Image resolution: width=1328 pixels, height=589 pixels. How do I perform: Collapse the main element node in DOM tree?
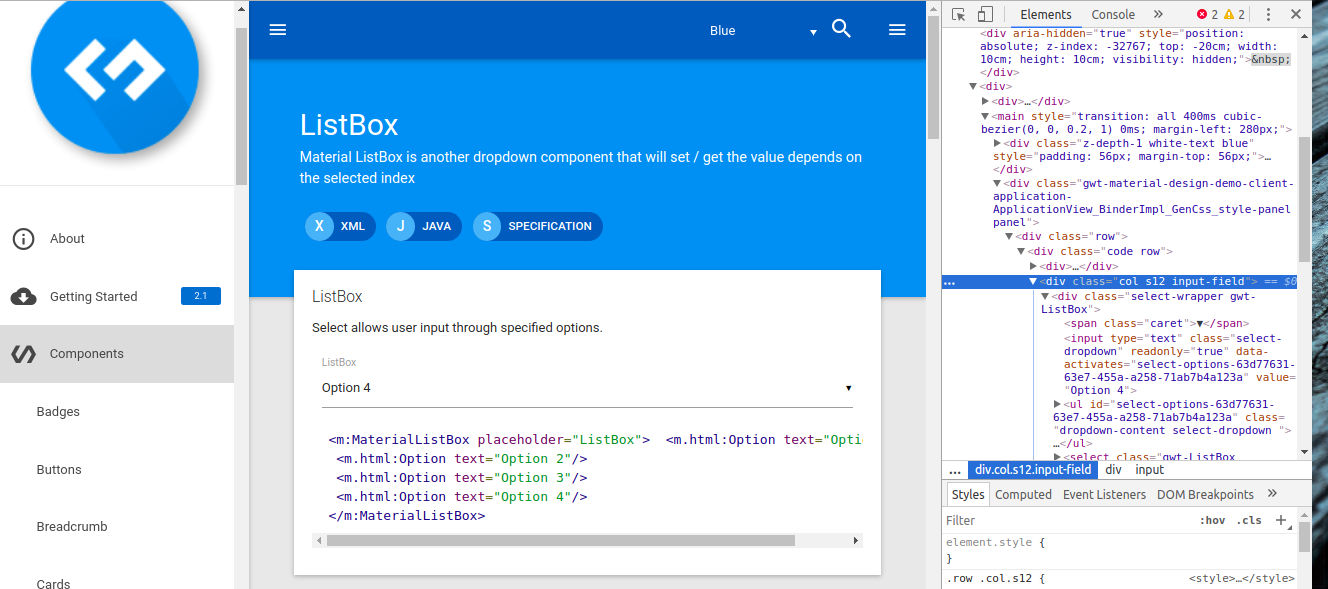point(985,117)
